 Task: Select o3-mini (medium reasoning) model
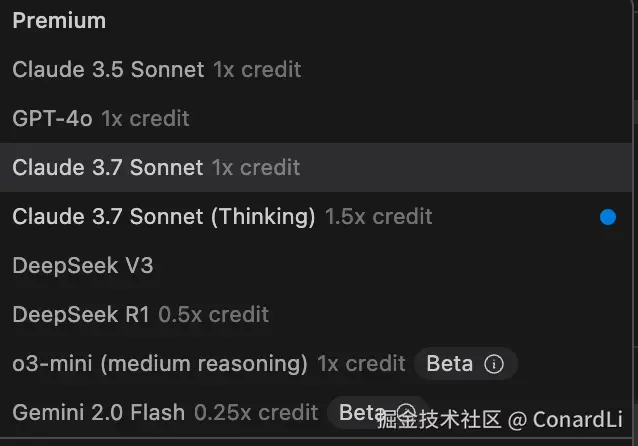click(160, 364)
